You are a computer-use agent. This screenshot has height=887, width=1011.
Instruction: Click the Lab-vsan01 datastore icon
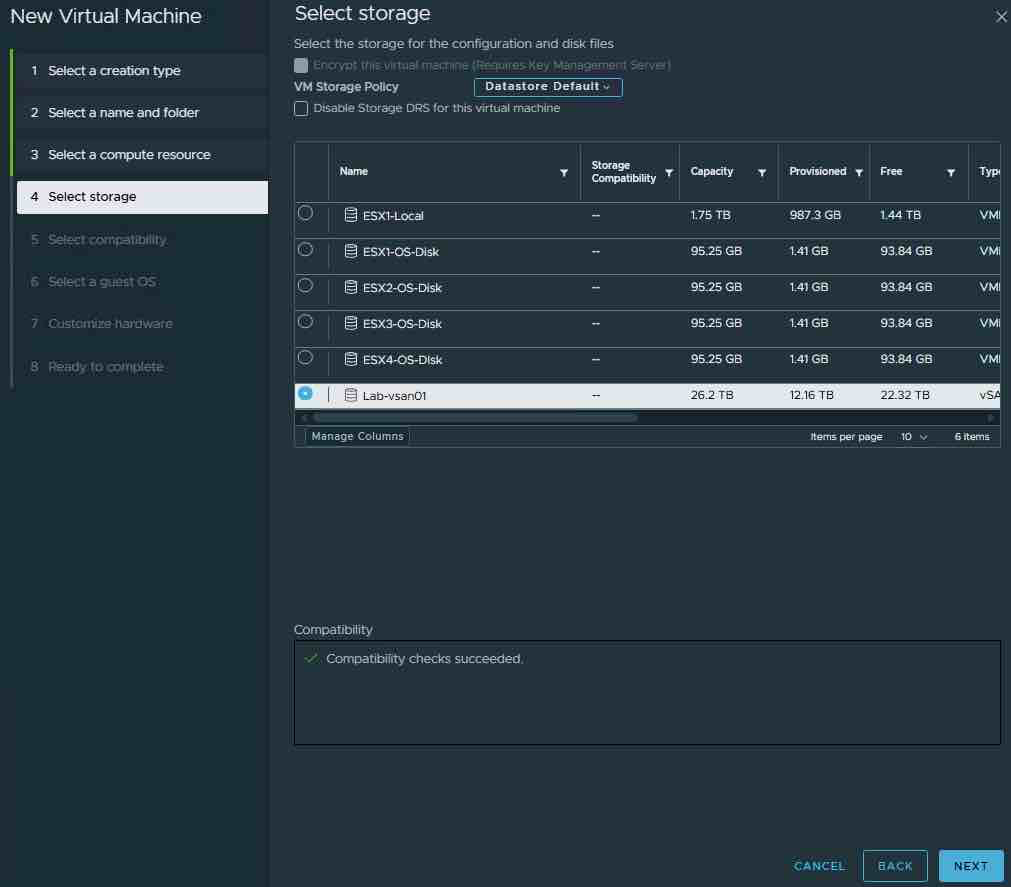click(351, 395)
